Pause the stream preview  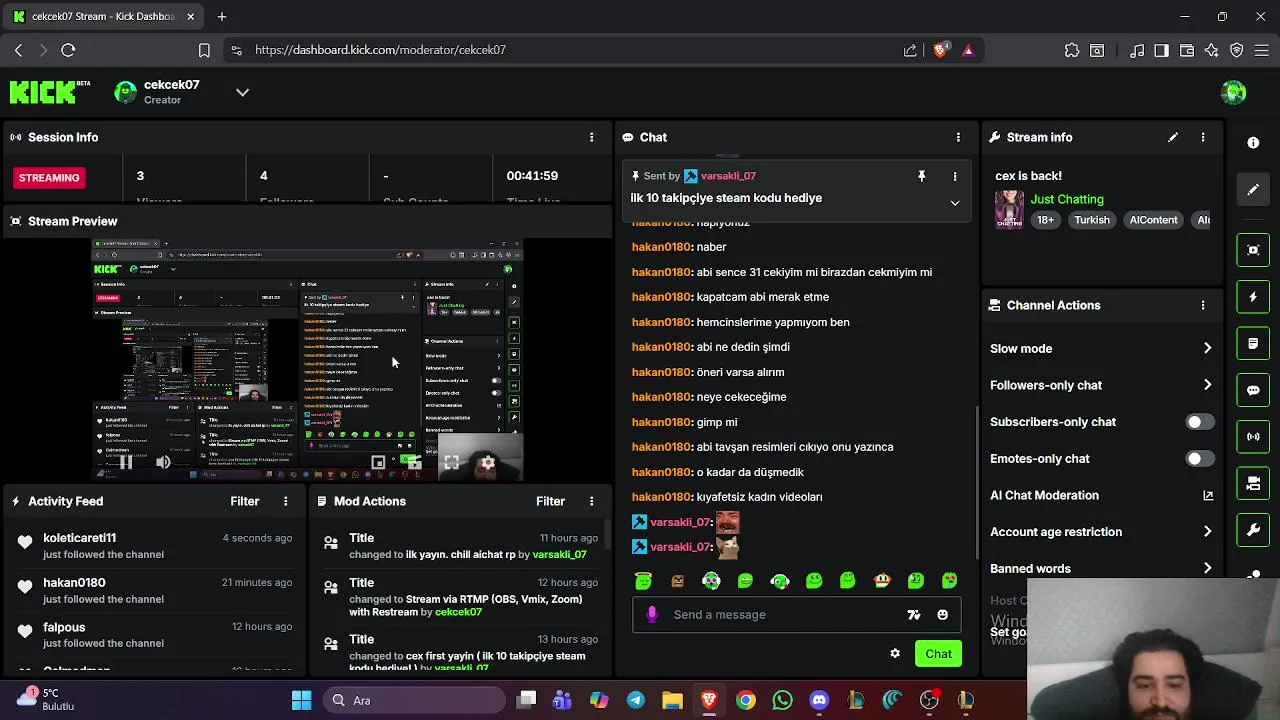tap(126, 462)
